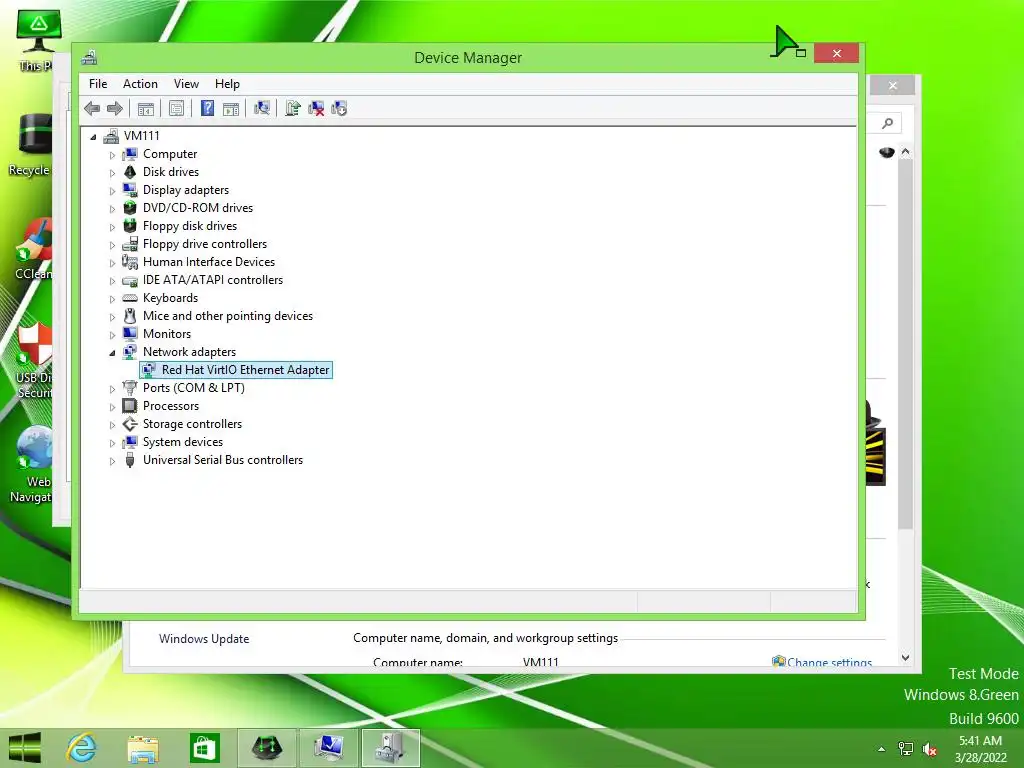Click the Scan for hardware changes icon
The height and width of the screenshot is (768, 1024).
pyautogui.click(x=262, y=108)
